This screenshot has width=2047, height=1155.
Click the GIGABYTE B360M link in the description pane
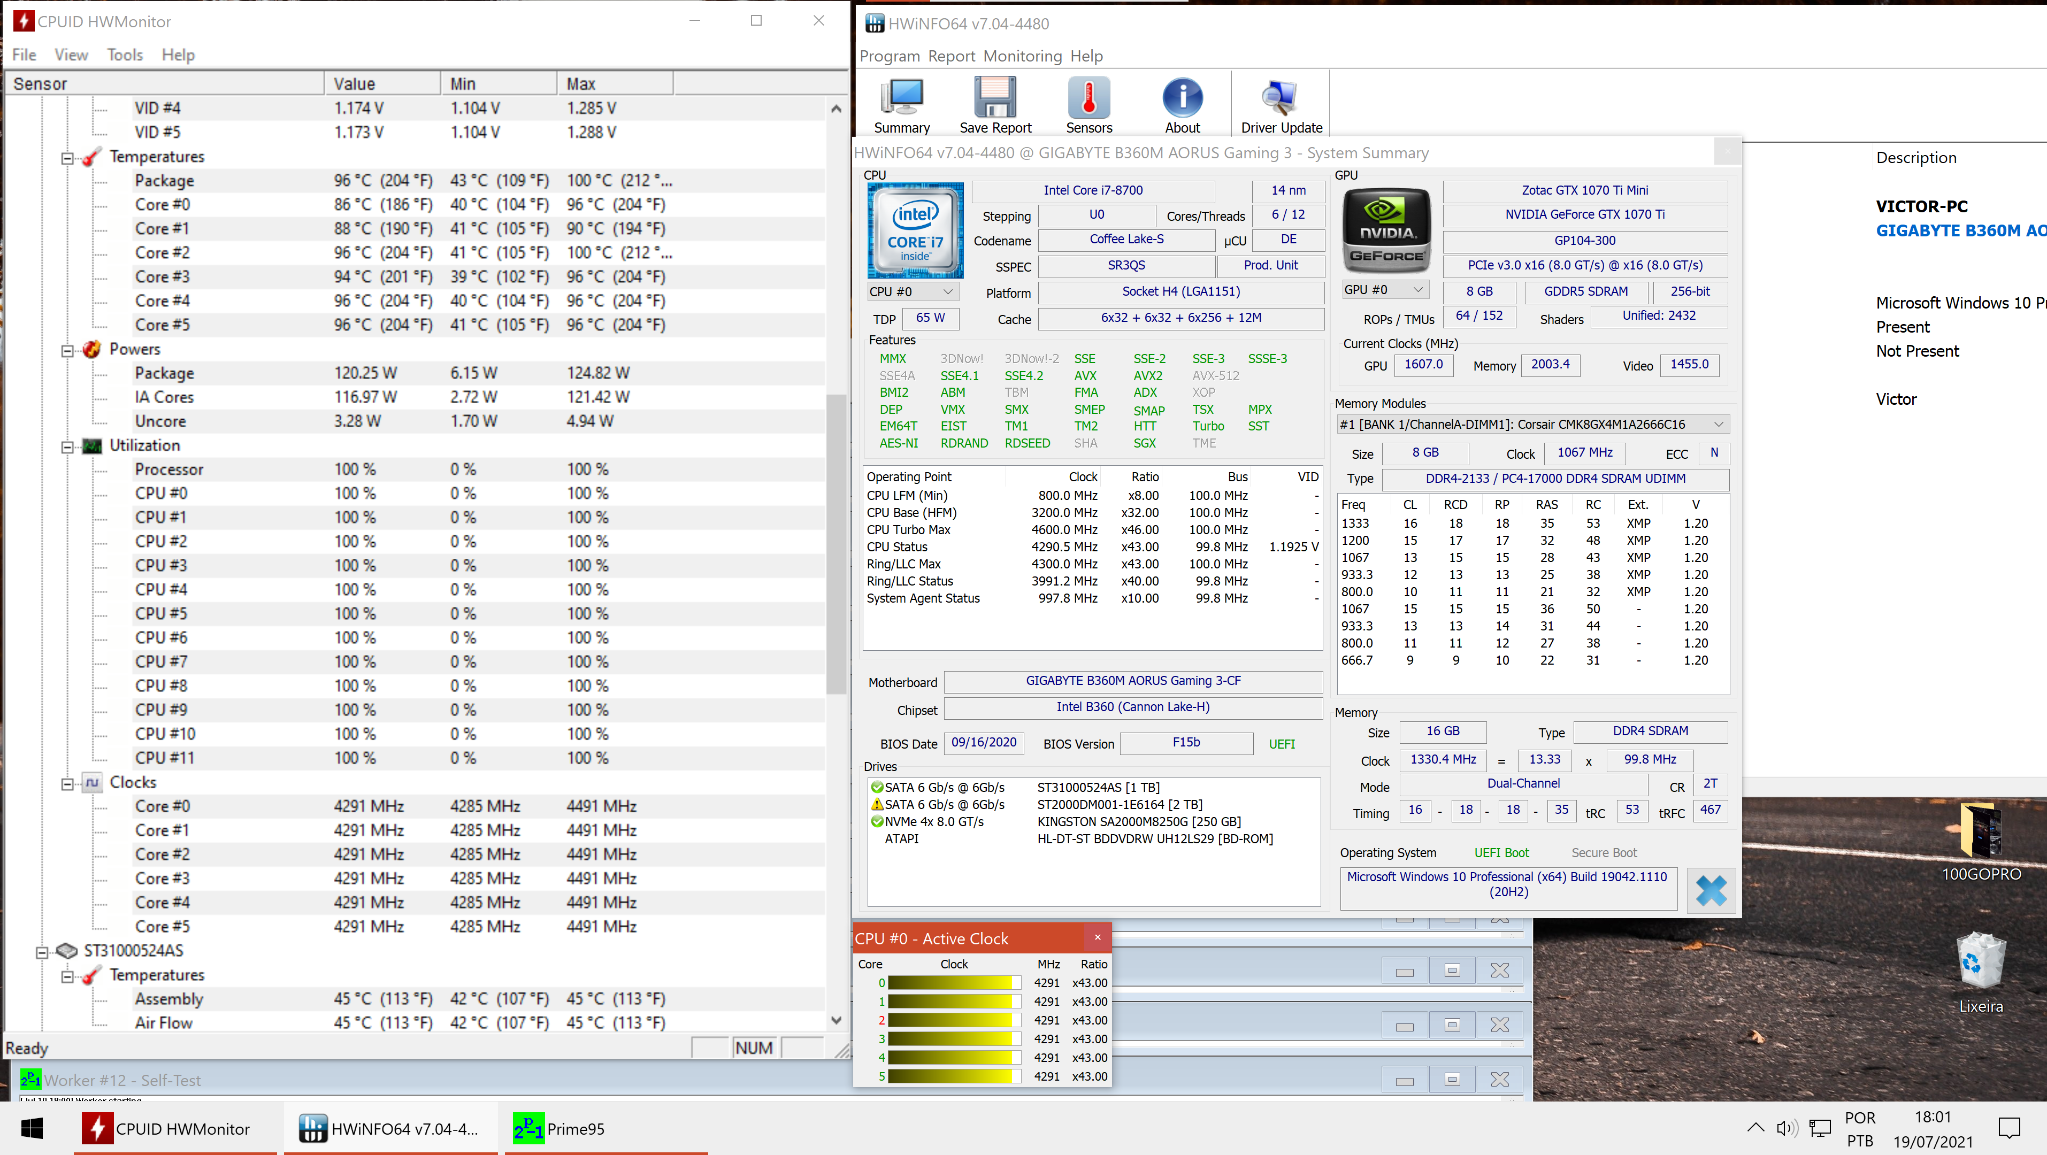[x=1960, y=230]
